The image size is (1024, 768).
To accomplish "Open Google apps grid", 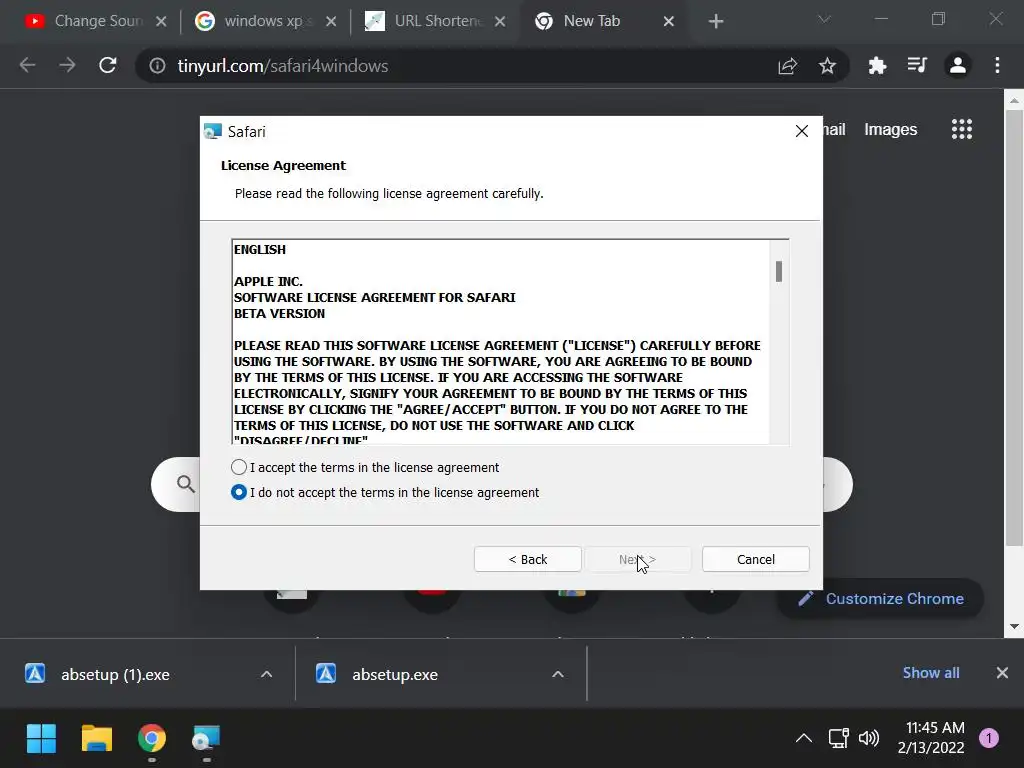I will coord(961,129).
